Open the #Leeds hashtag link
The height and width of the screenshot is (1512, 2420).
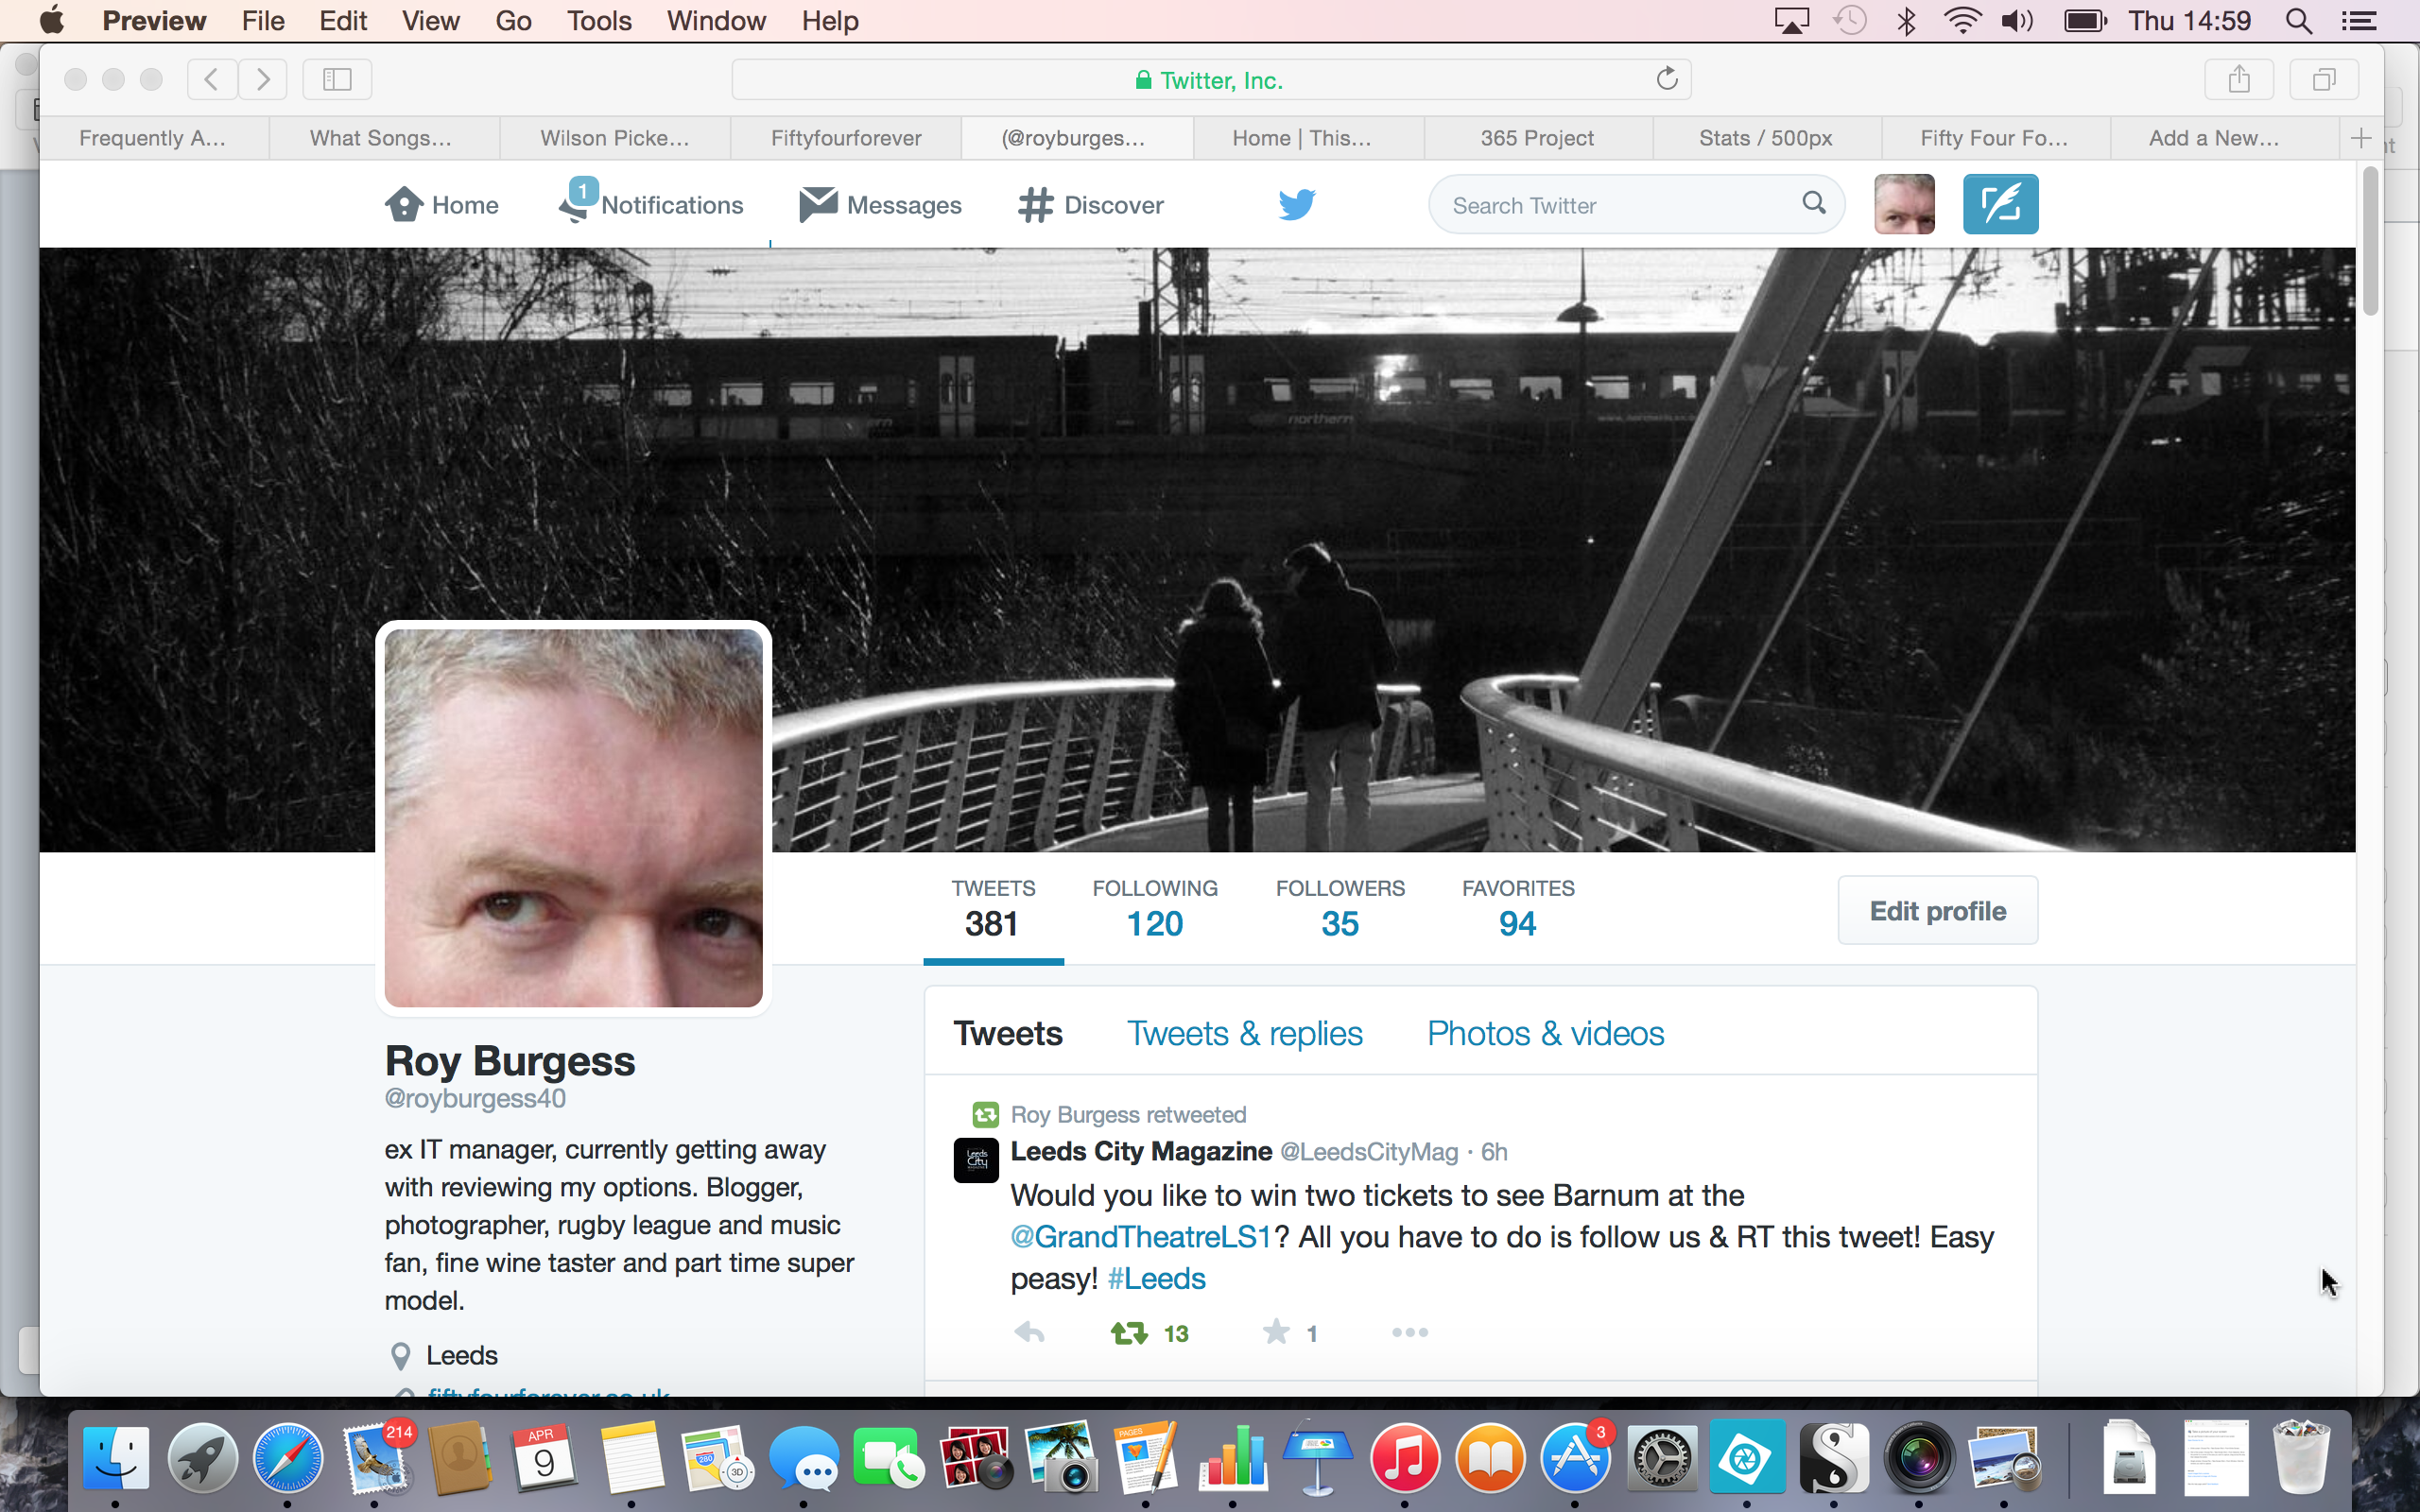click(x=1157, y=1279)
